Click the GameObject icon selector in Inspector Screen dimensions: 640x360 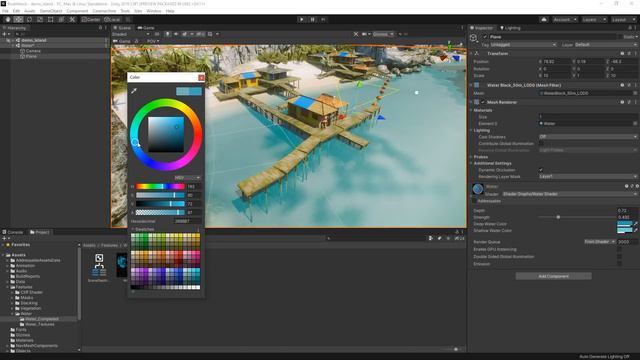pyautogui.click(x=473, y=38)
